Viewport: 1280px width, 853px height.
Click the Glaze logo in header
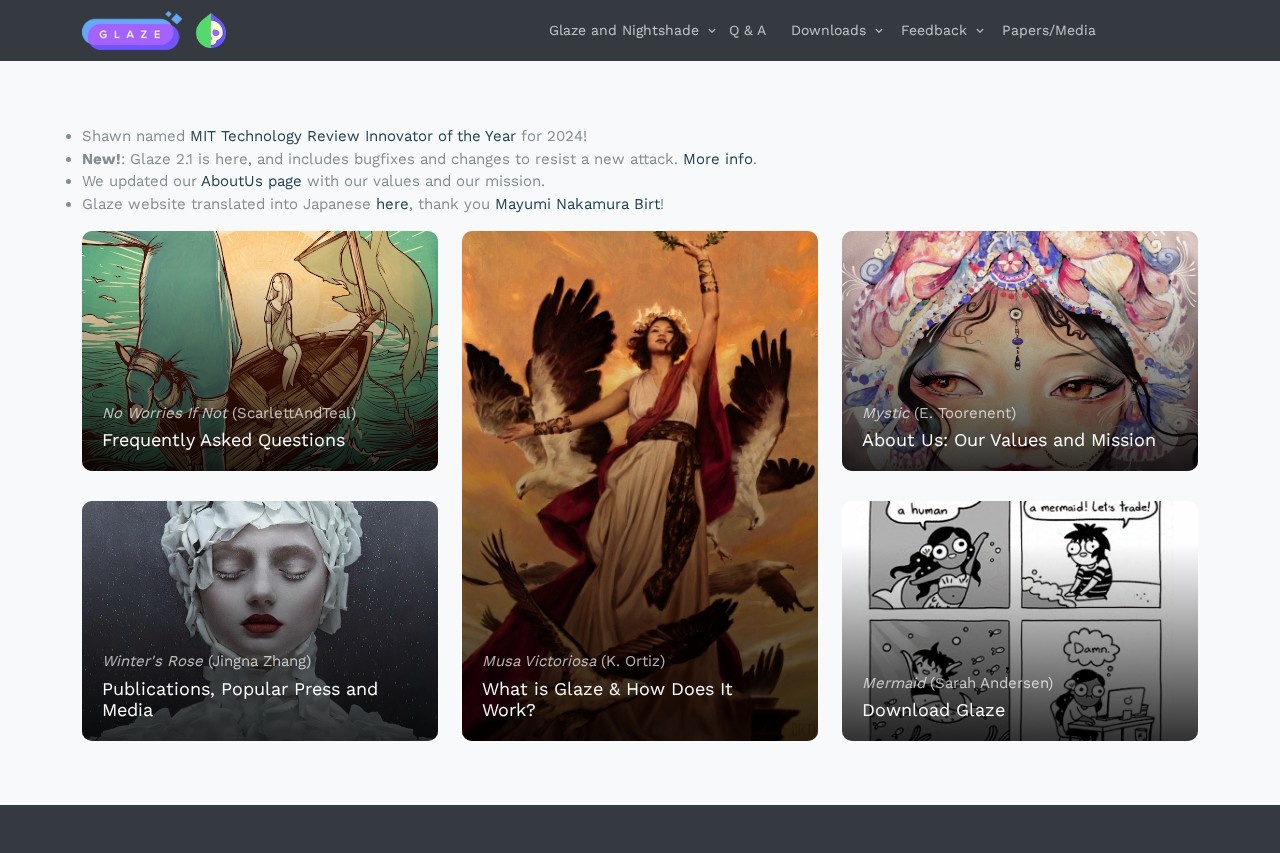[131, 32]
